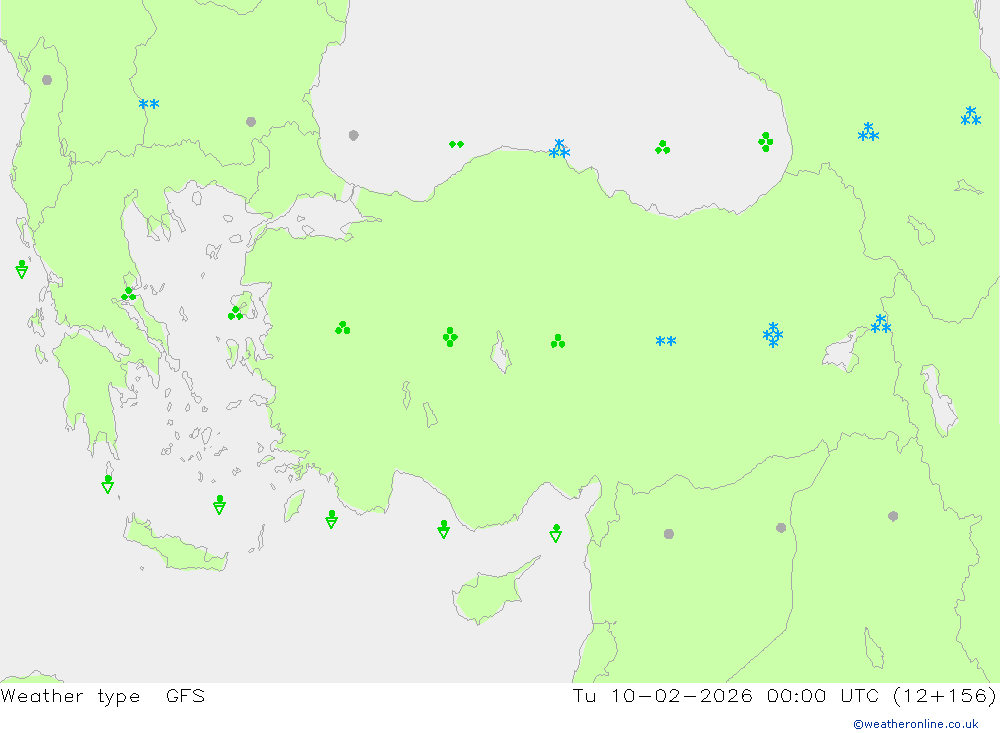
Task: Click the grey dot over southern Bulgaria
Action: pyautogui.click(x=251, y=121)
